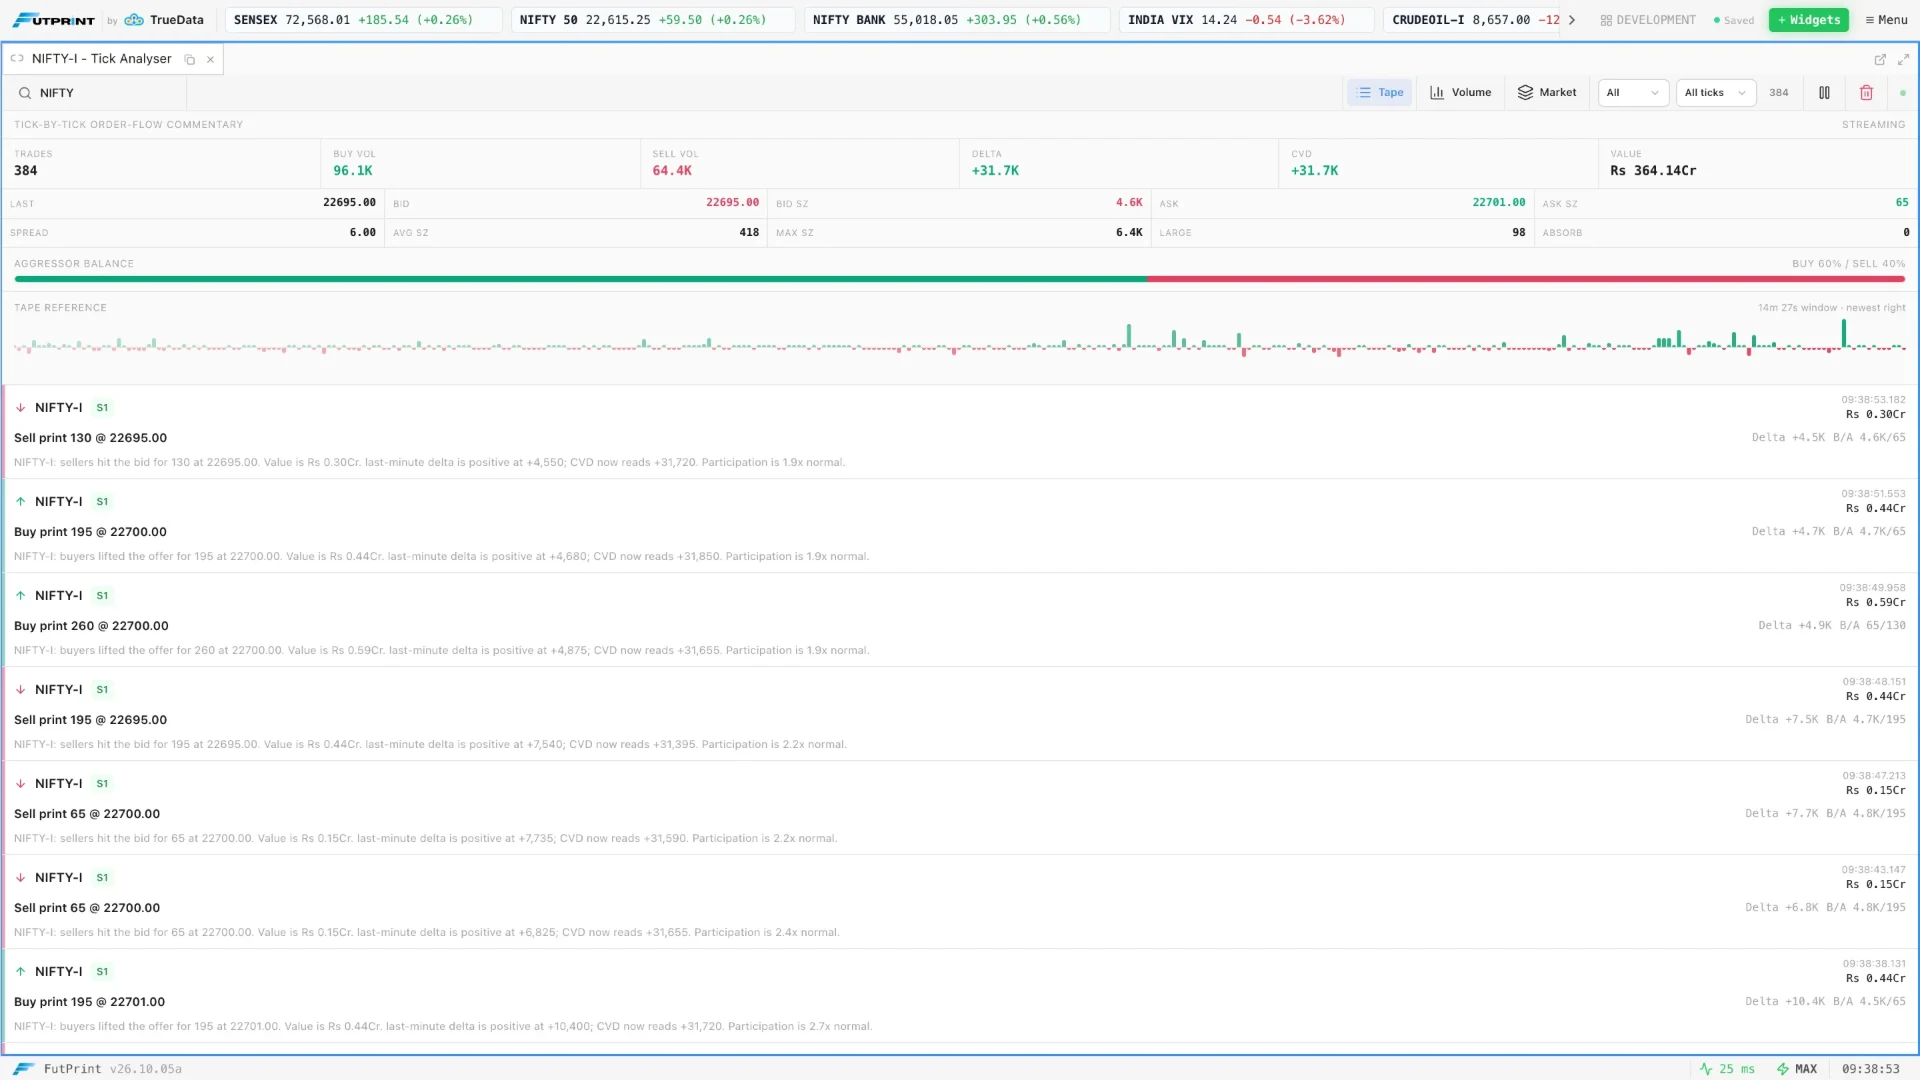Open the DEVELOPMENT workspace selector
Viewport: 1920px width, 1080px height.
click(1648, 20)
